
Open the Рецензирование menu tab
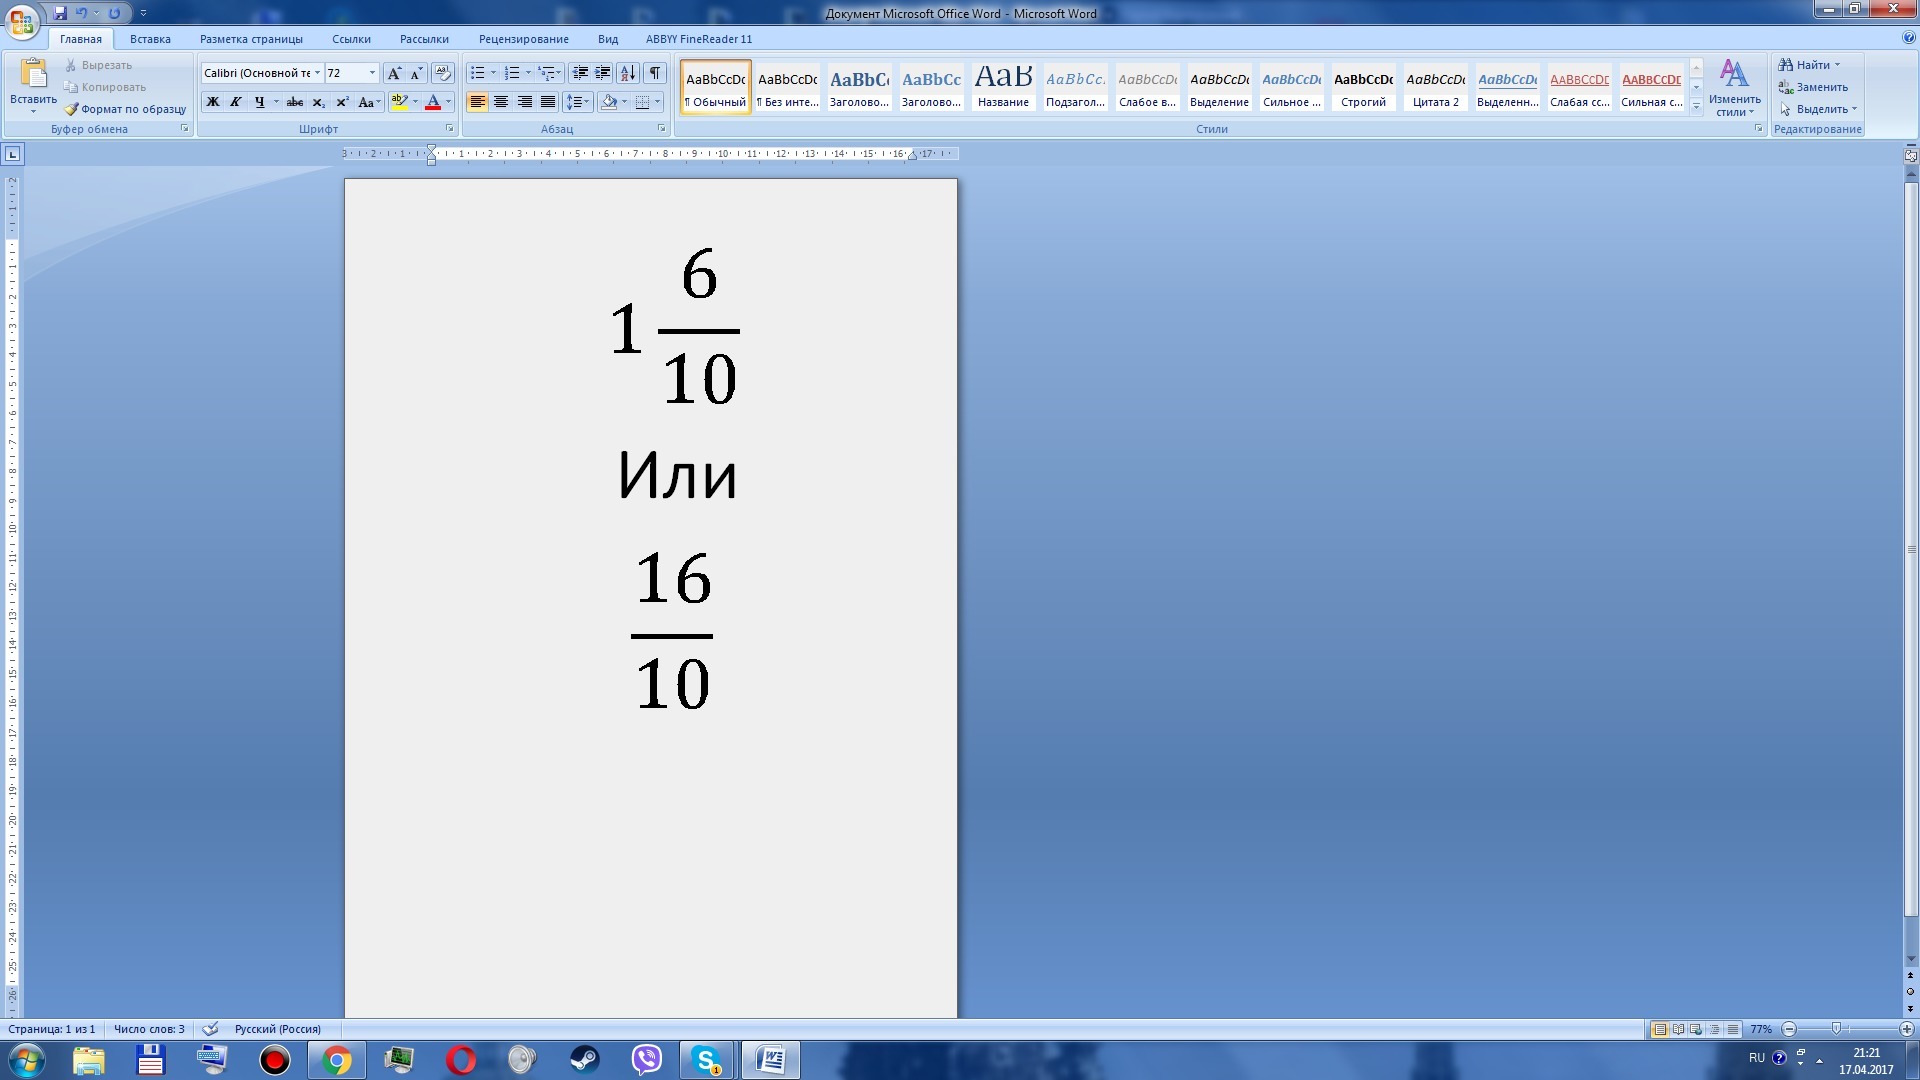[x=524, y=38]
